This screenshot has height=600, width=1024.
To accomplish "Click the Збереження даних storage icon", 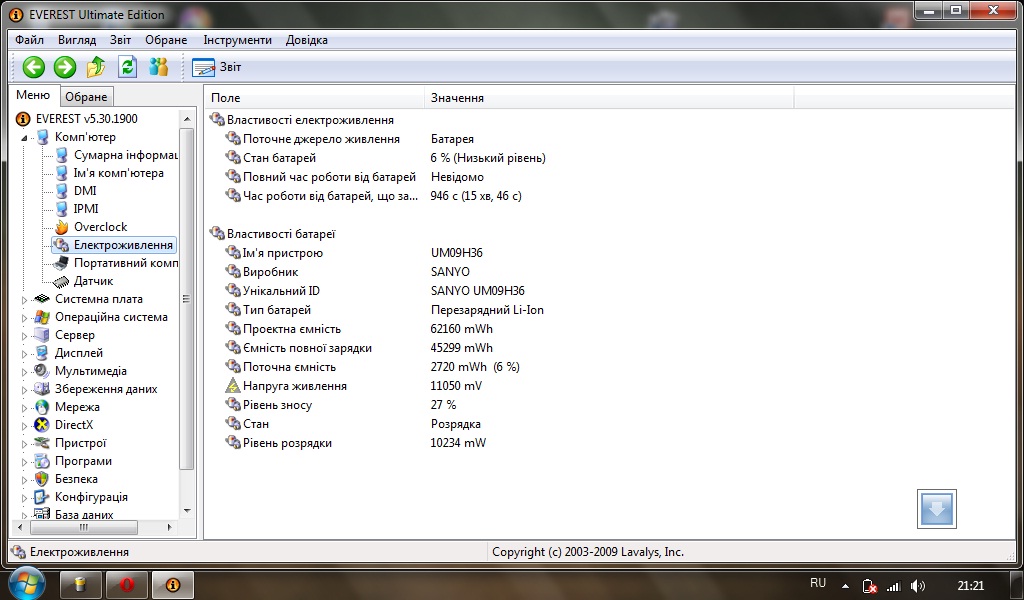I will [x=42, y=389].
